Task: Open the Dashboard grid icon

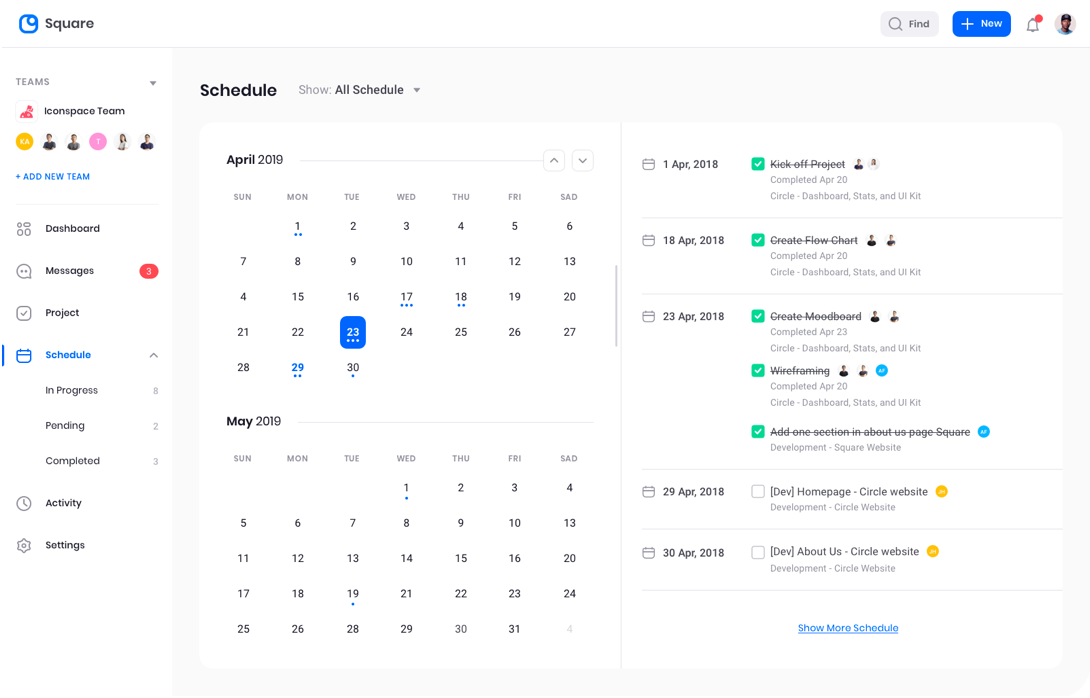Action: click(x=24, y=229)
